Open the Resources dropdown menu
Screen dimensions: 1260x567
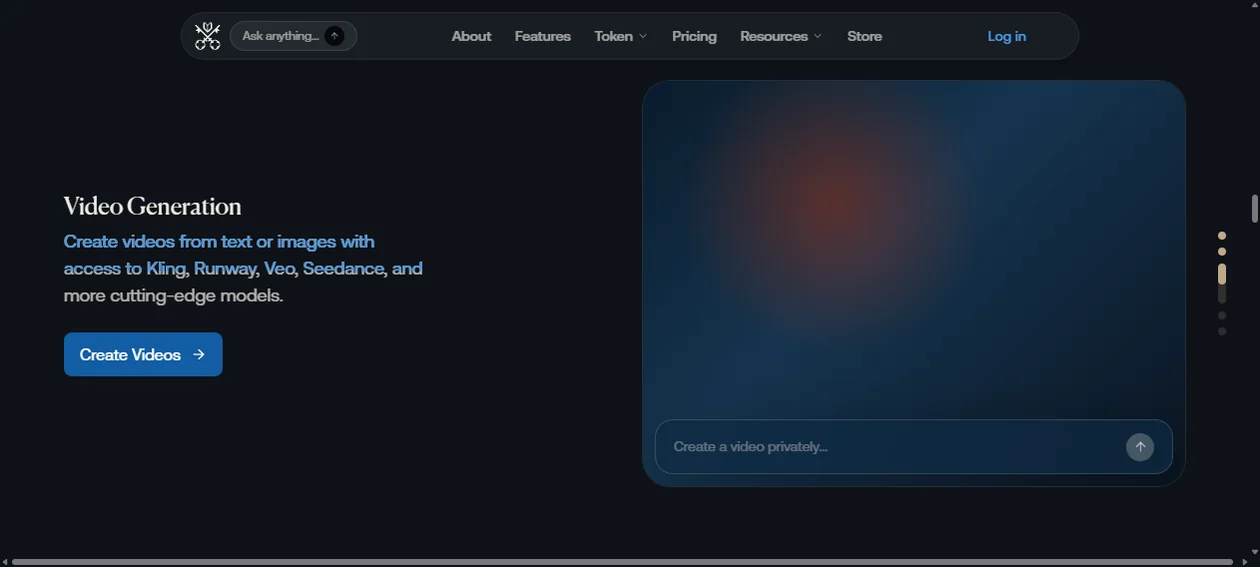(x=781, y=36)
